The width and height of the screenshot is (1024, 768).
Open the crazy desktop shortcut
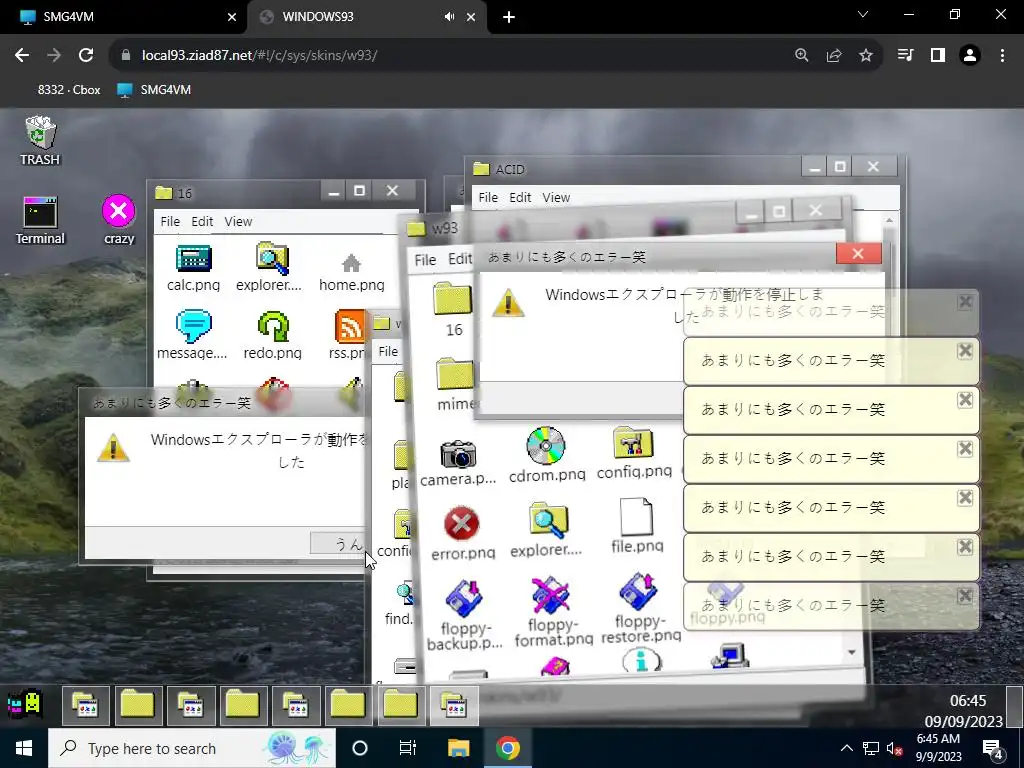(119, 221)
